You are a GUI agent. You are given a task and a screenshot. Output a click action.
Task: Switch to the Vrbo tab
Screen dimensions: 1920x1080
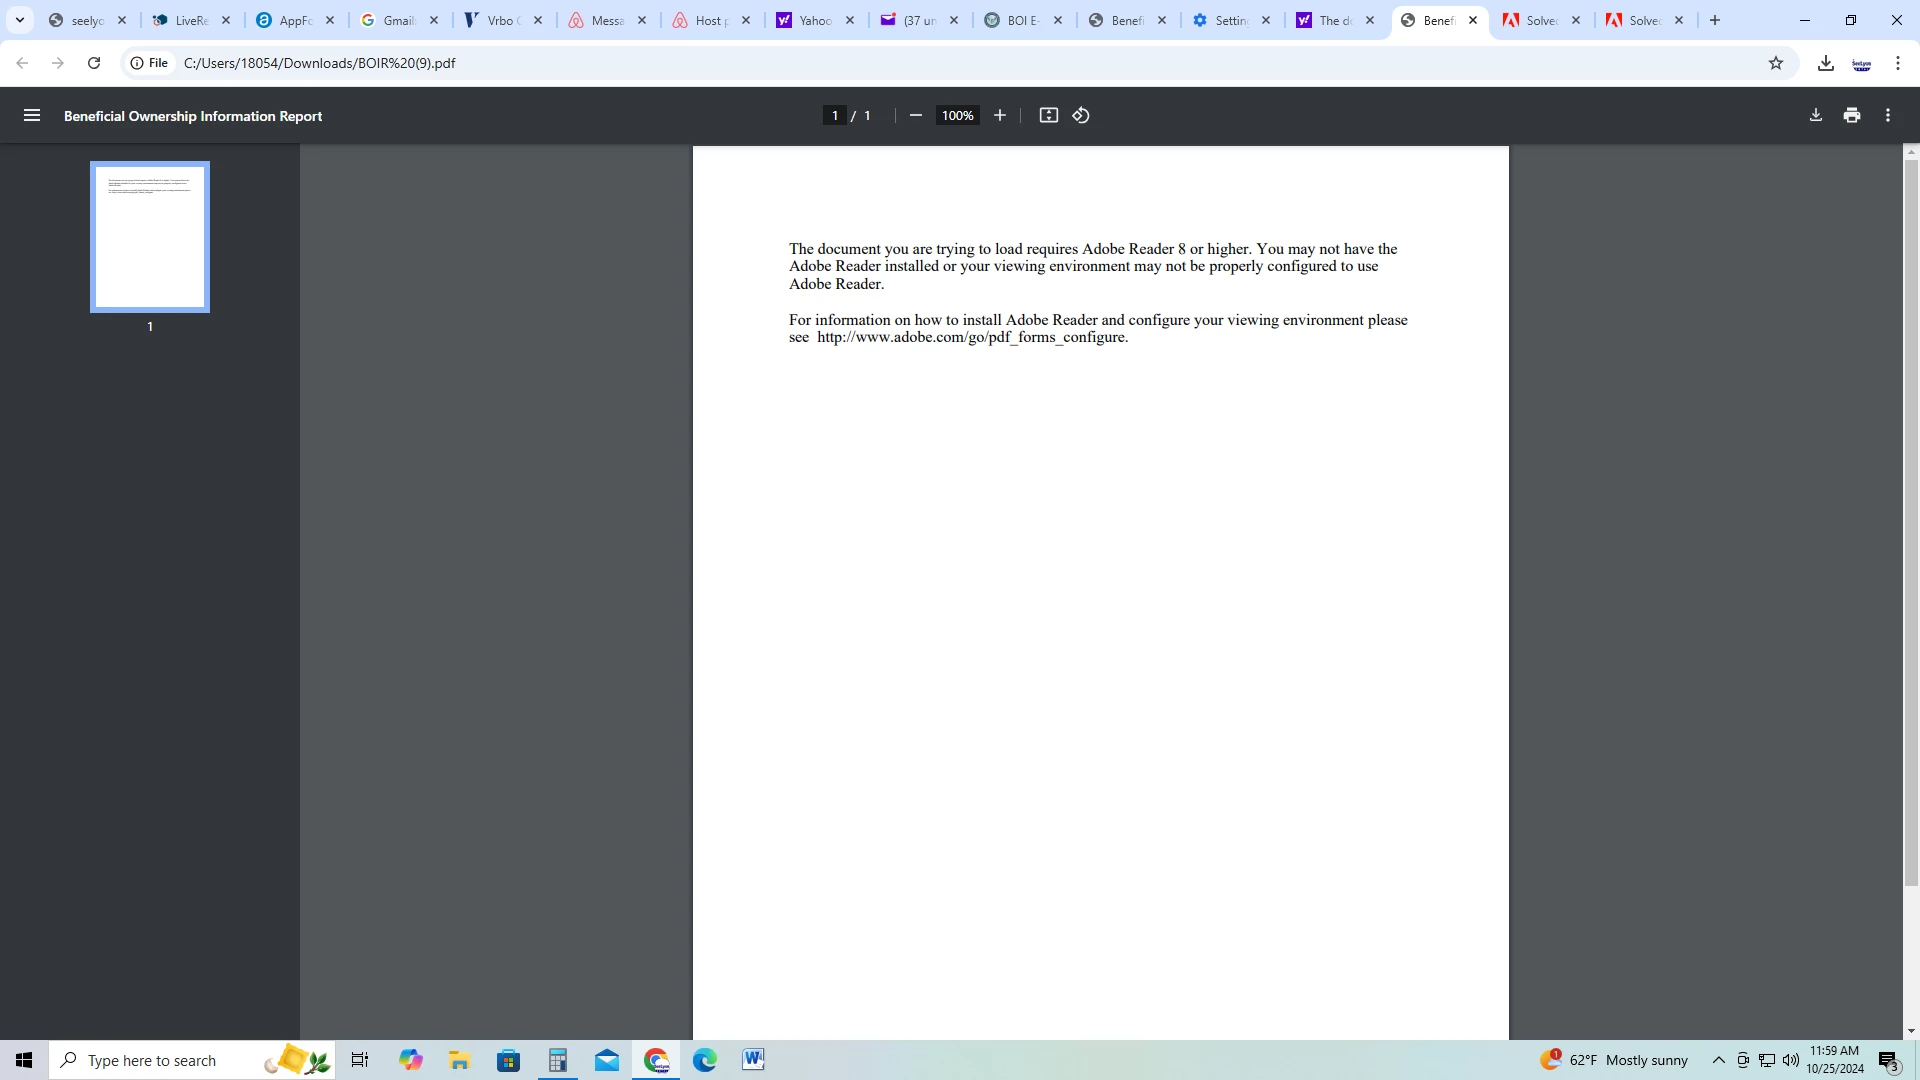[x=494, y=20]
